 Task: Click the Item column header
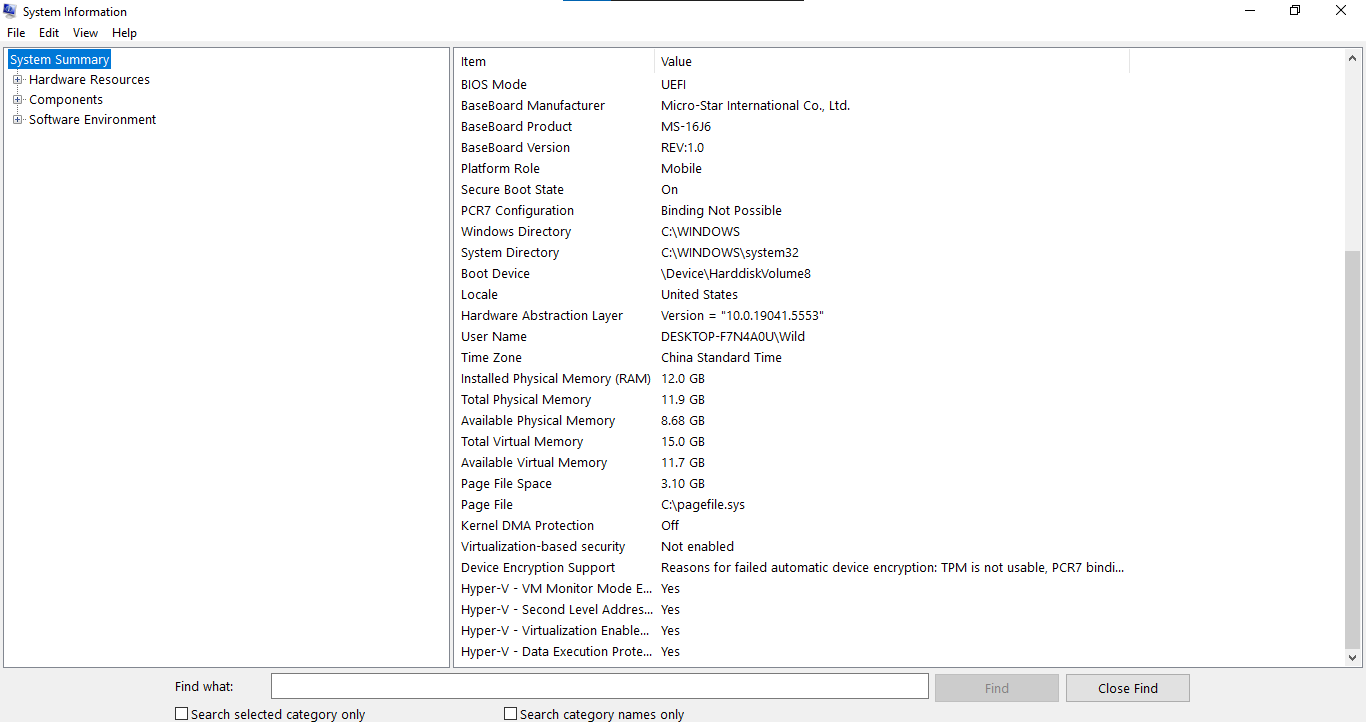tap(555, 62)
